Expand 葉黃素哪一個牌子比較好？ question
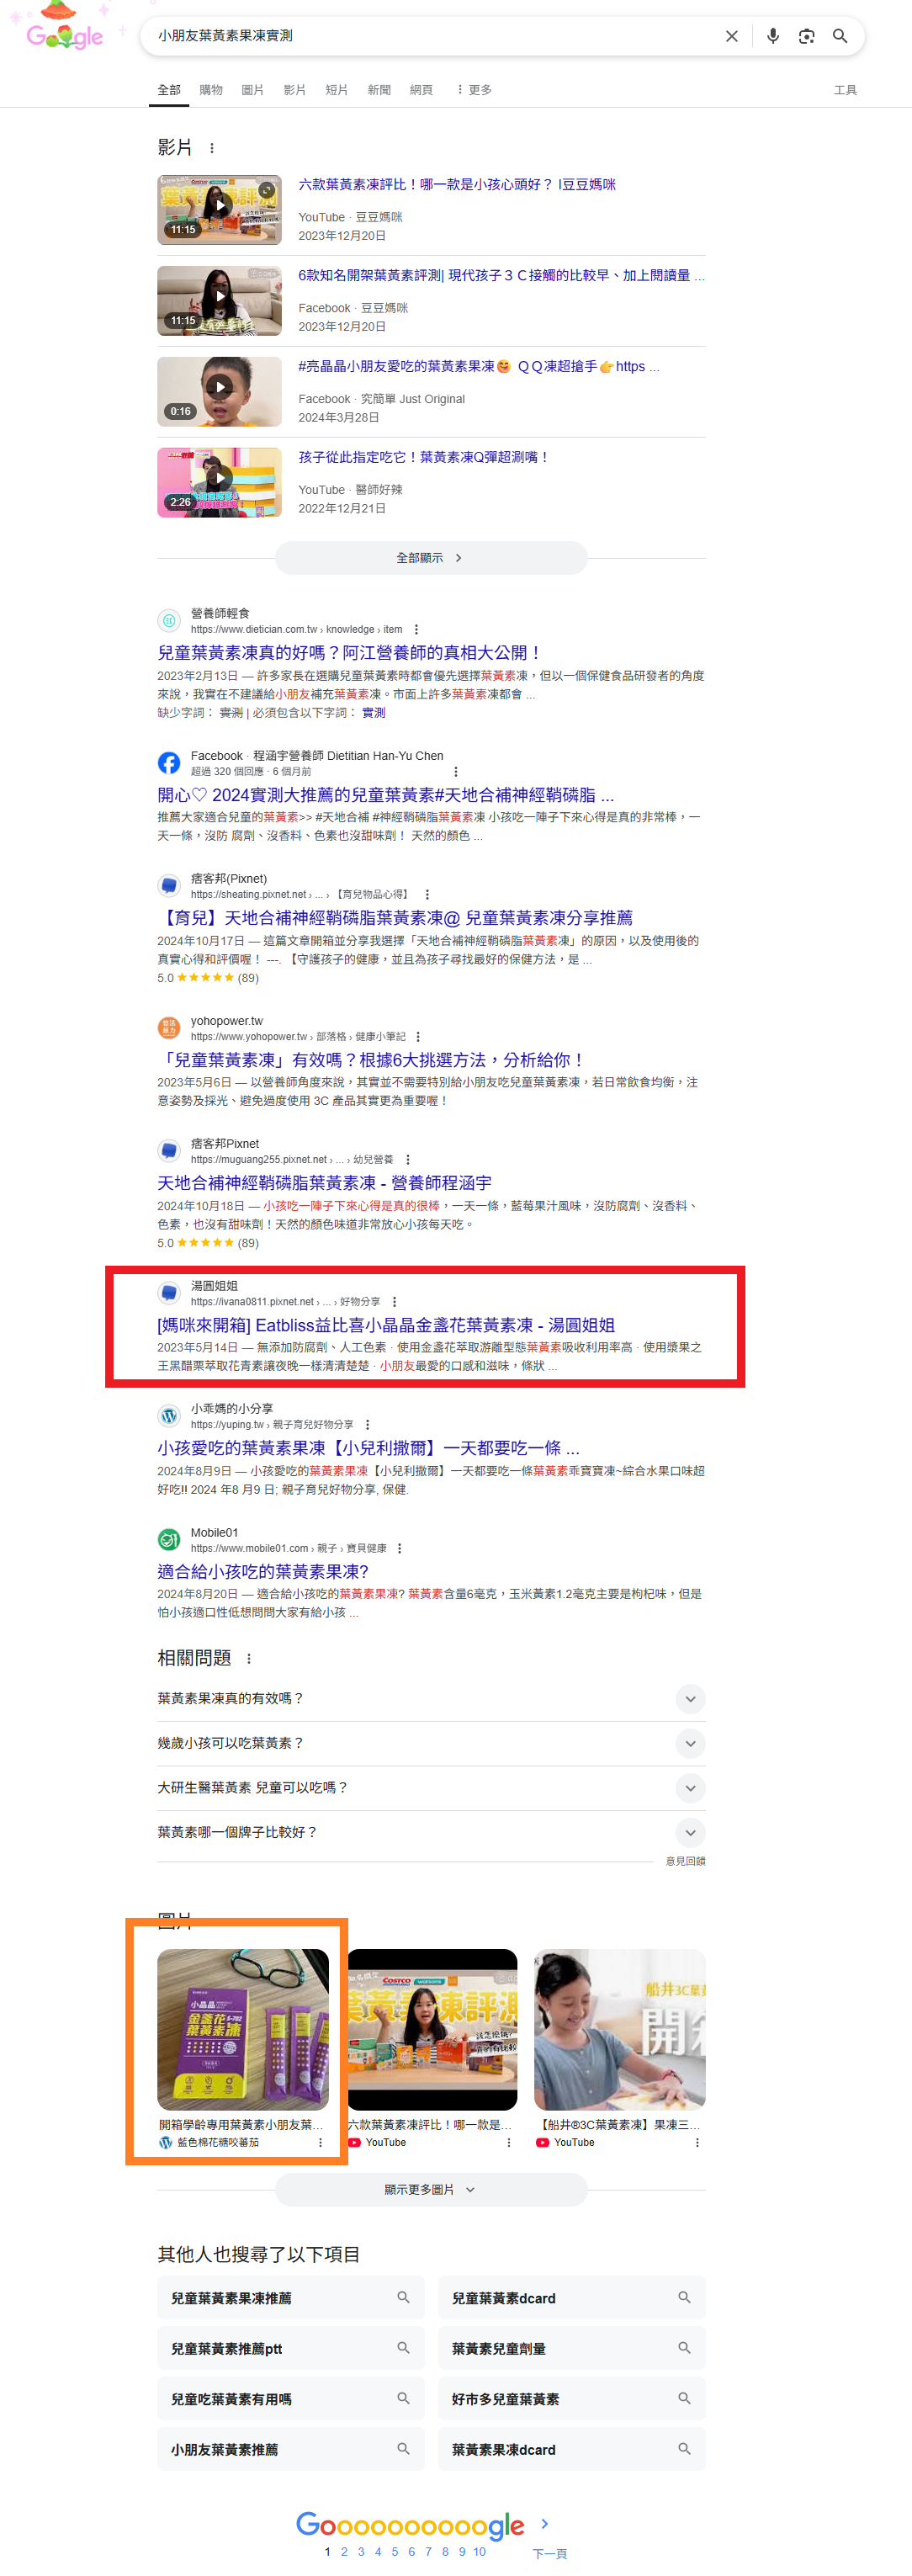 click(431, 1832)
